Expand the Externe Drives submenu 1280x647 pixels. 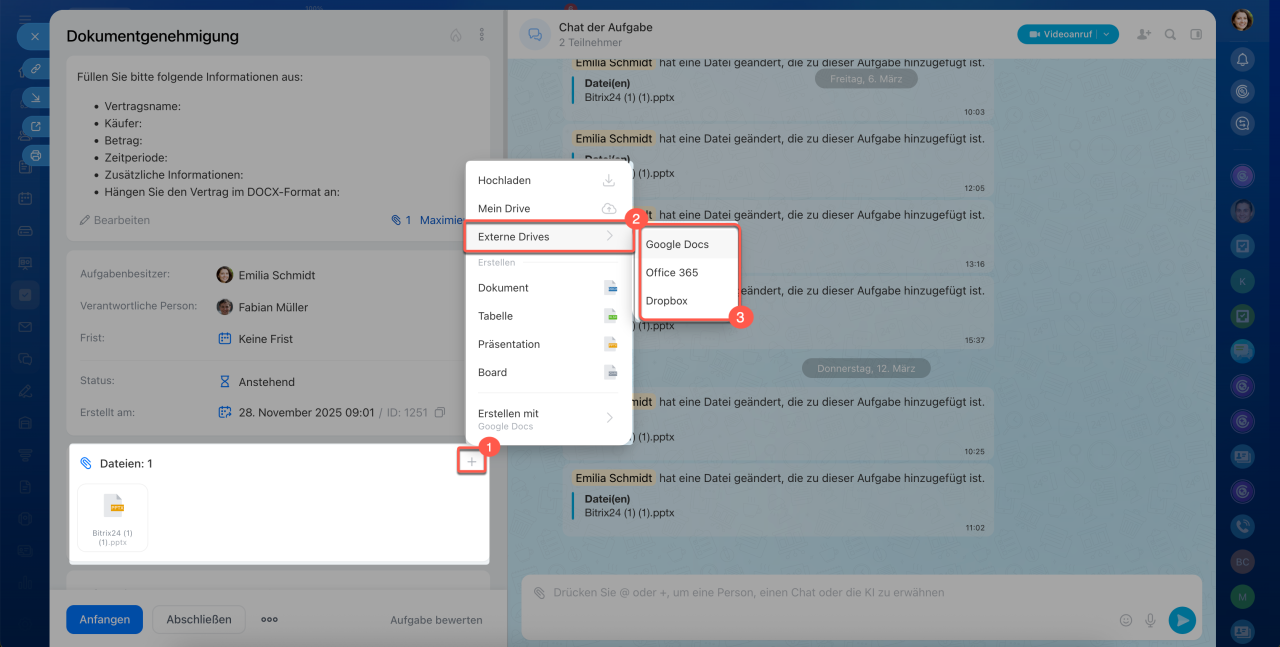click(548, 237)
